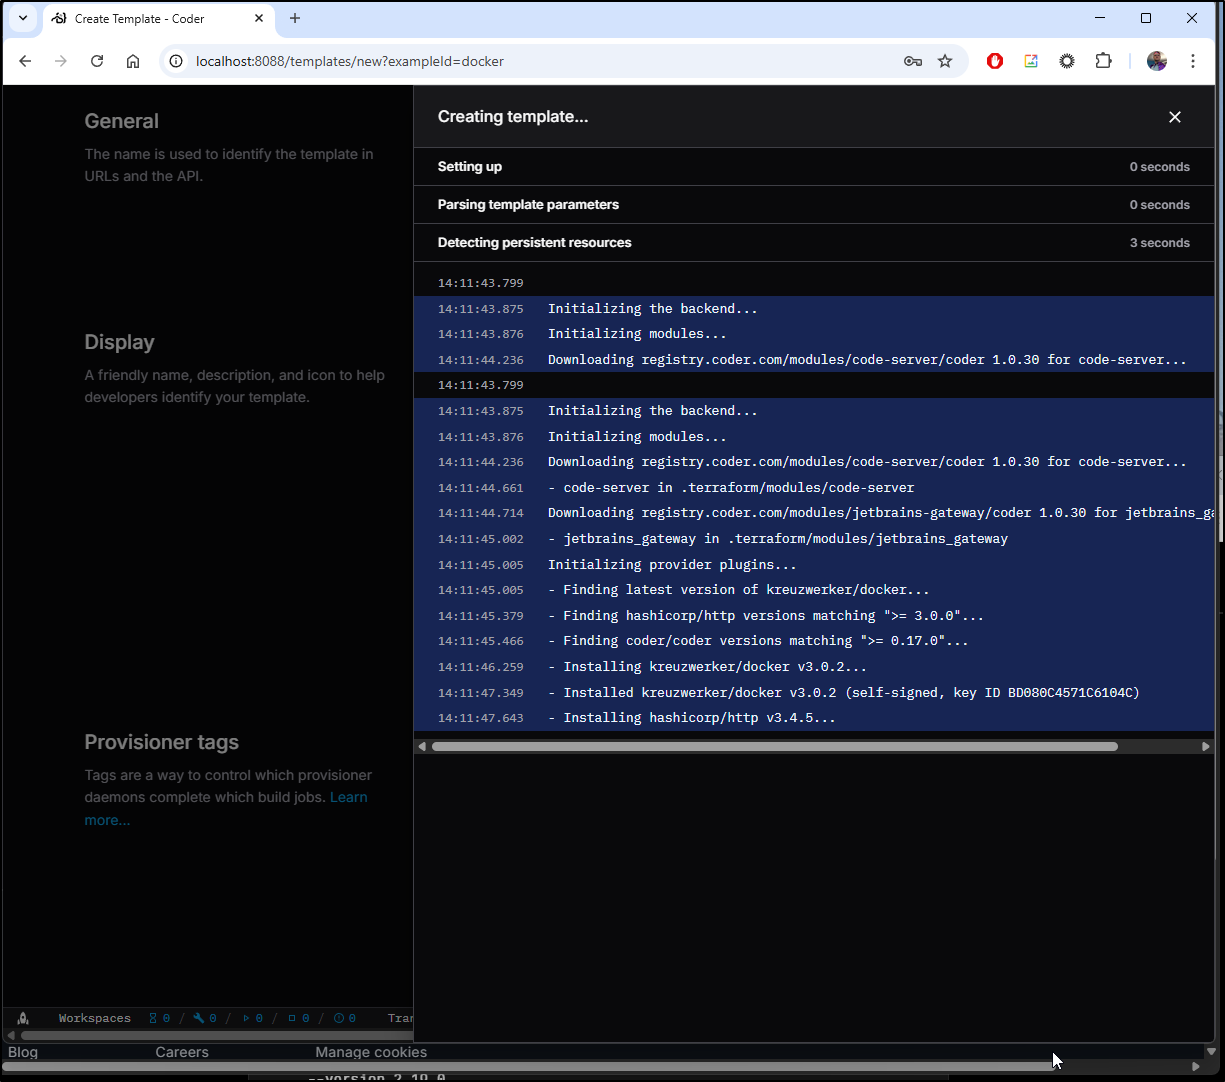This screenshot has height=1082, width=1225.
Task: Reload the Create Template page
Action: 97,61
